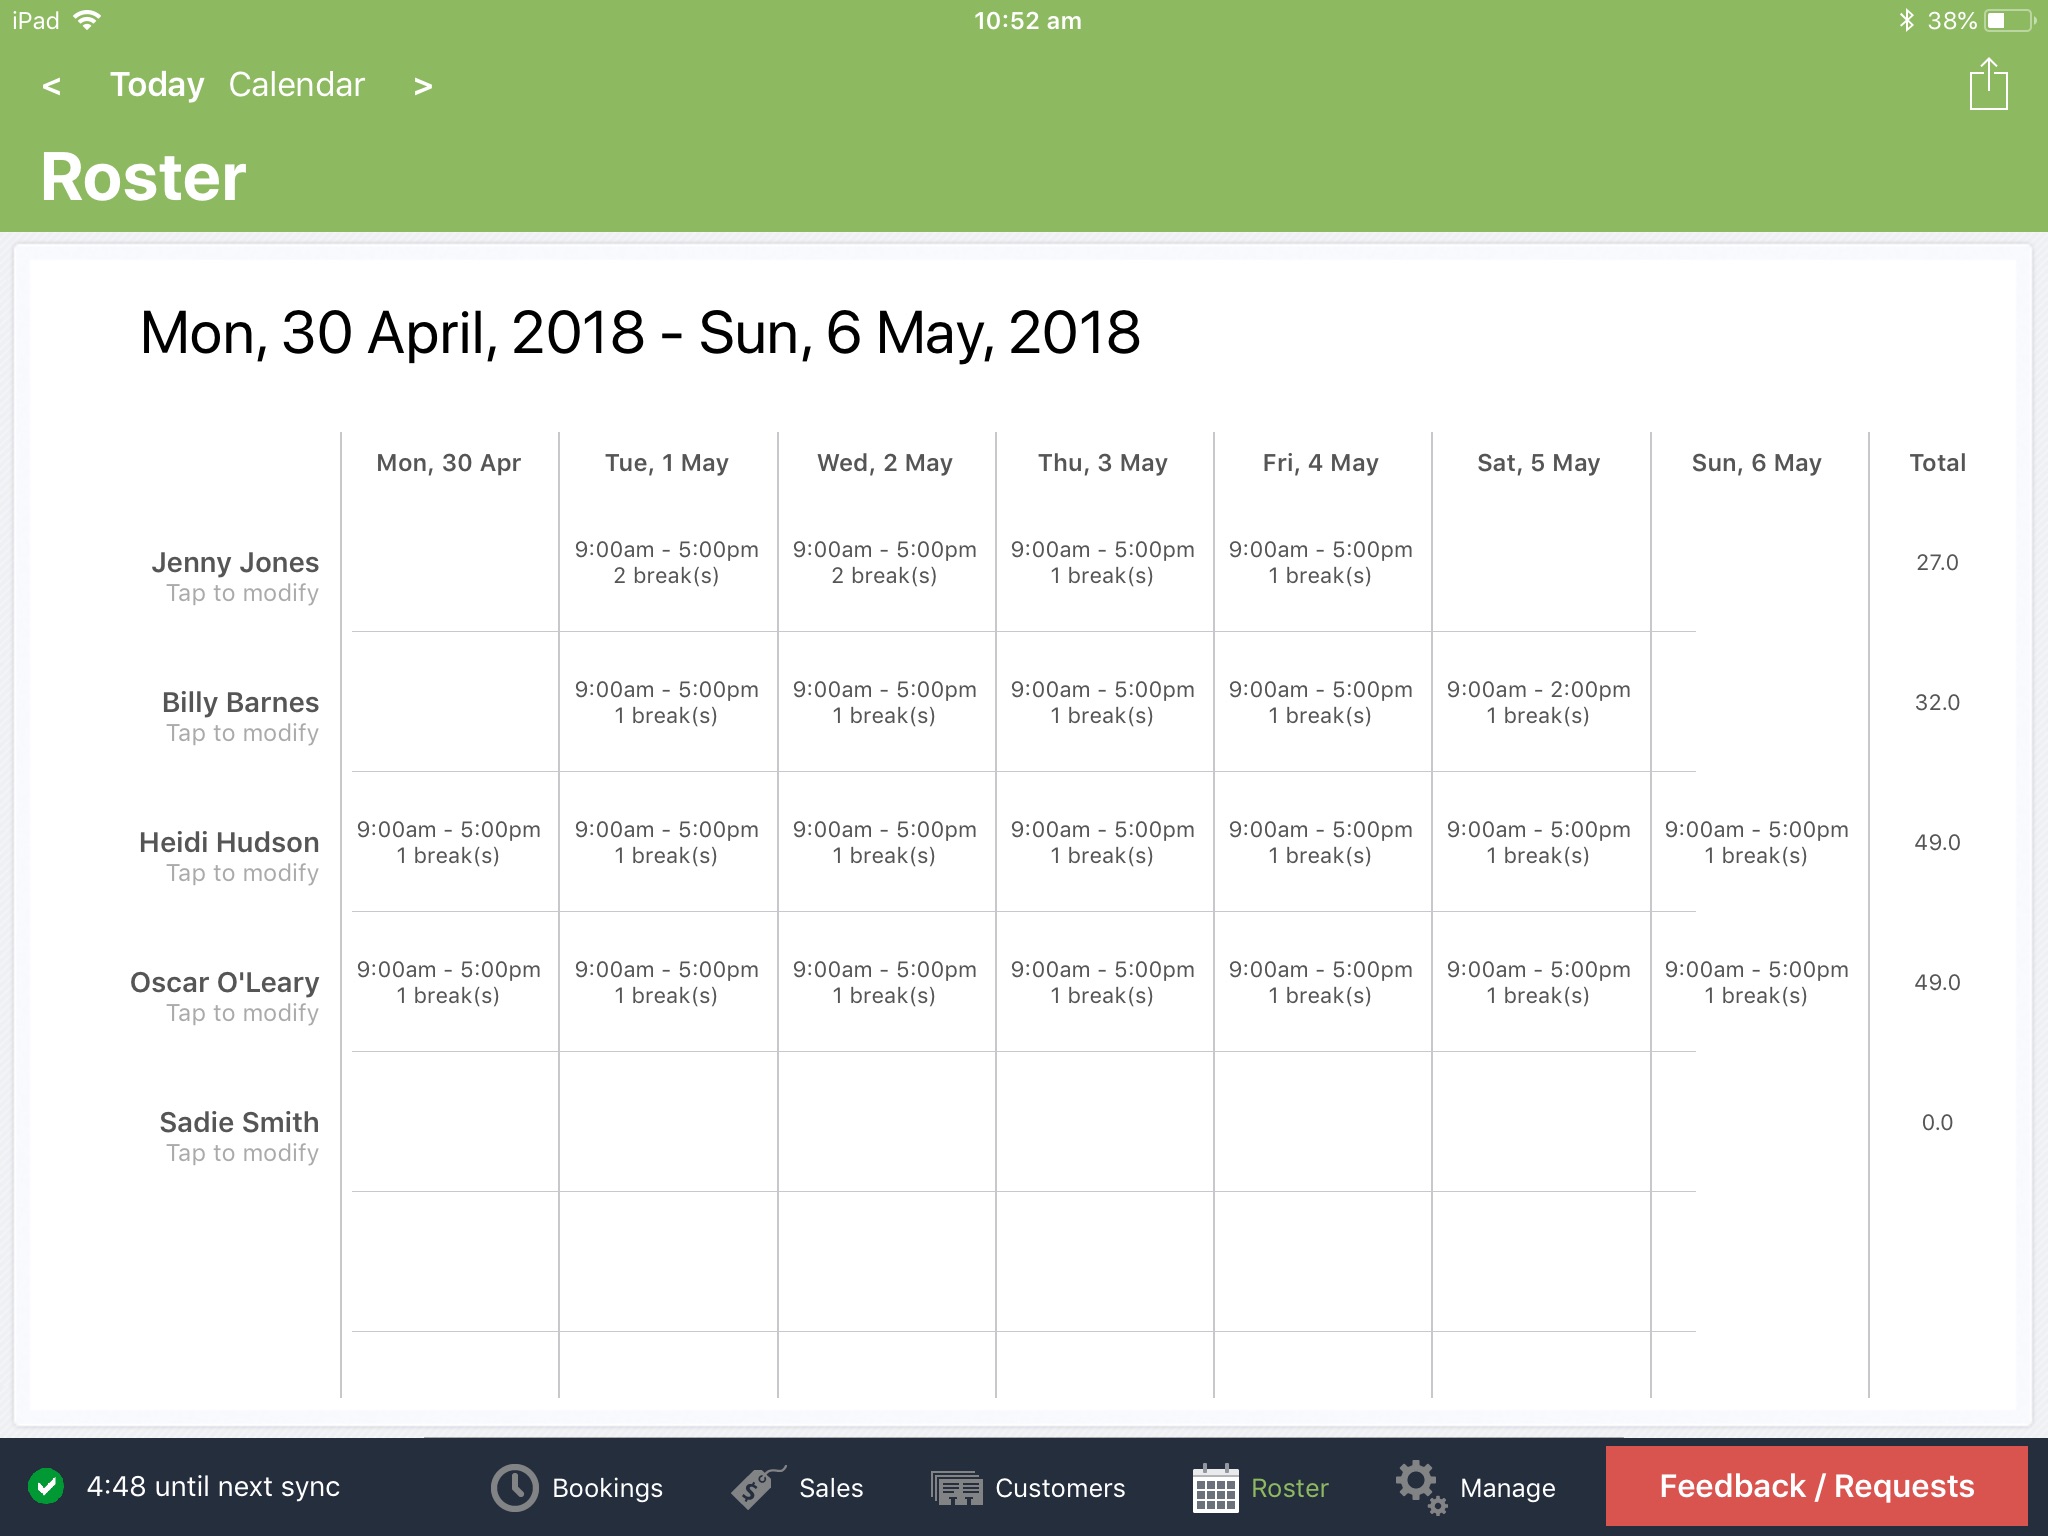This screenshot has height=1536, width=2048.
Task: Select Roster in the bottom navigation
Action: (1259, 1487)
